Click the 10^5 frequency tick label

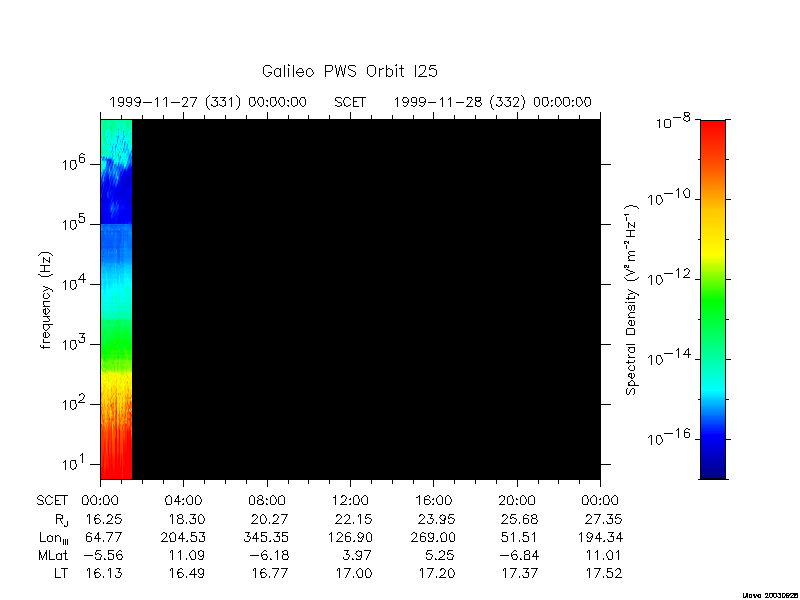coord(73,222)
